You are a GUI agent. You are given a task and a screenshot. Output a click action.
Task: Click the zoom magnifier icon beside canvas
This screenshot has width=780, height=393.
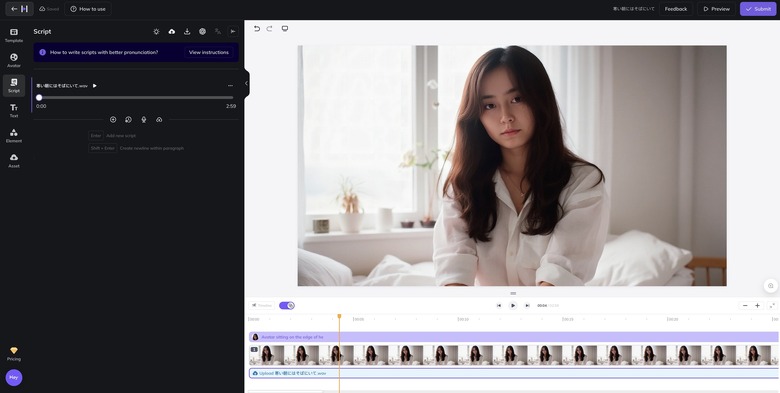point(771,286)
